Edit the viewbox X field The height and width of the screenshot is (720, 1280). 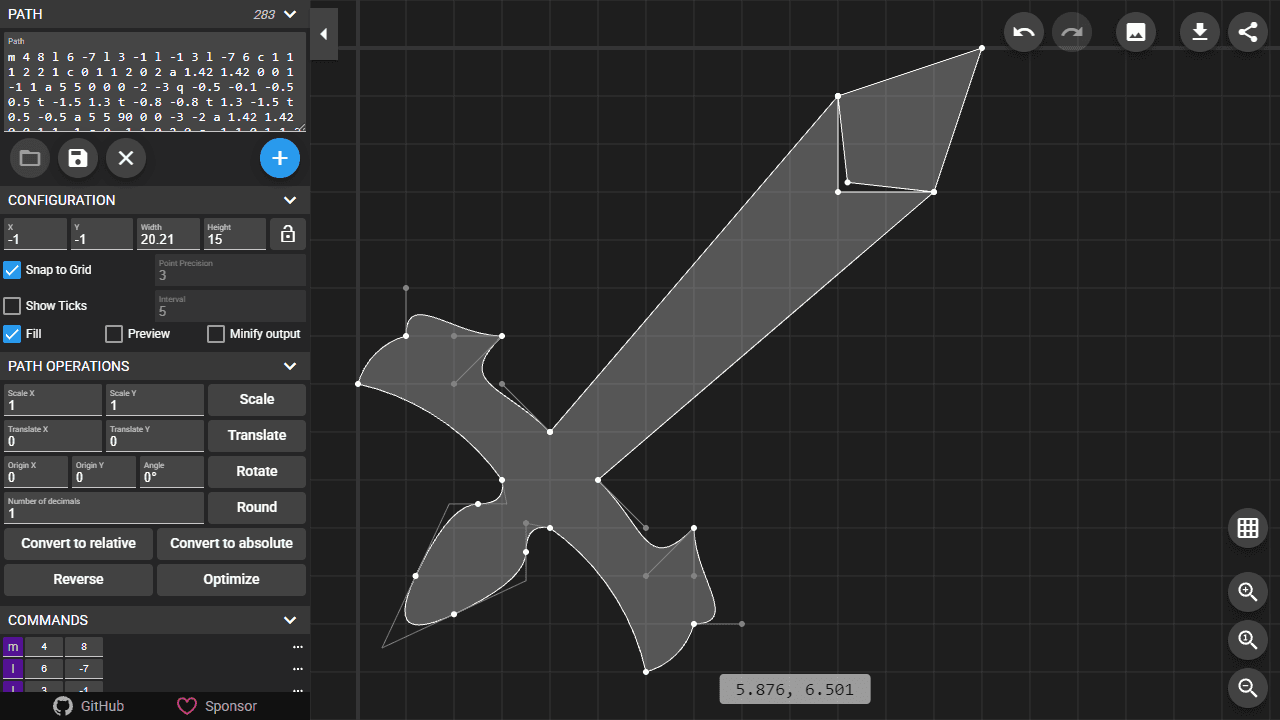[x=35, y=234]
